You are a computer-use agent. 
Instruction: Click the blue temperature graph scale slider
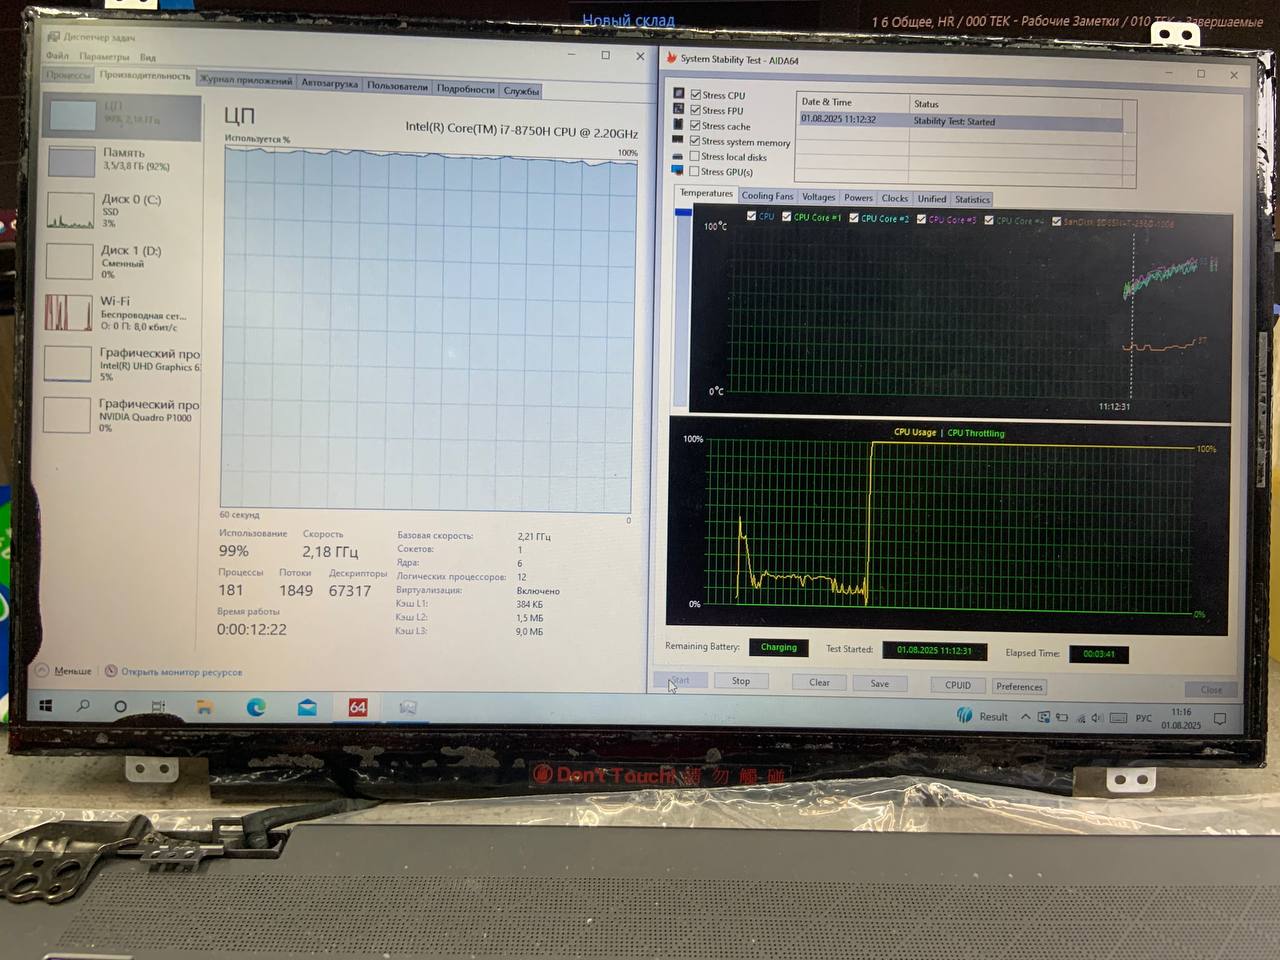tap(683, 212)
